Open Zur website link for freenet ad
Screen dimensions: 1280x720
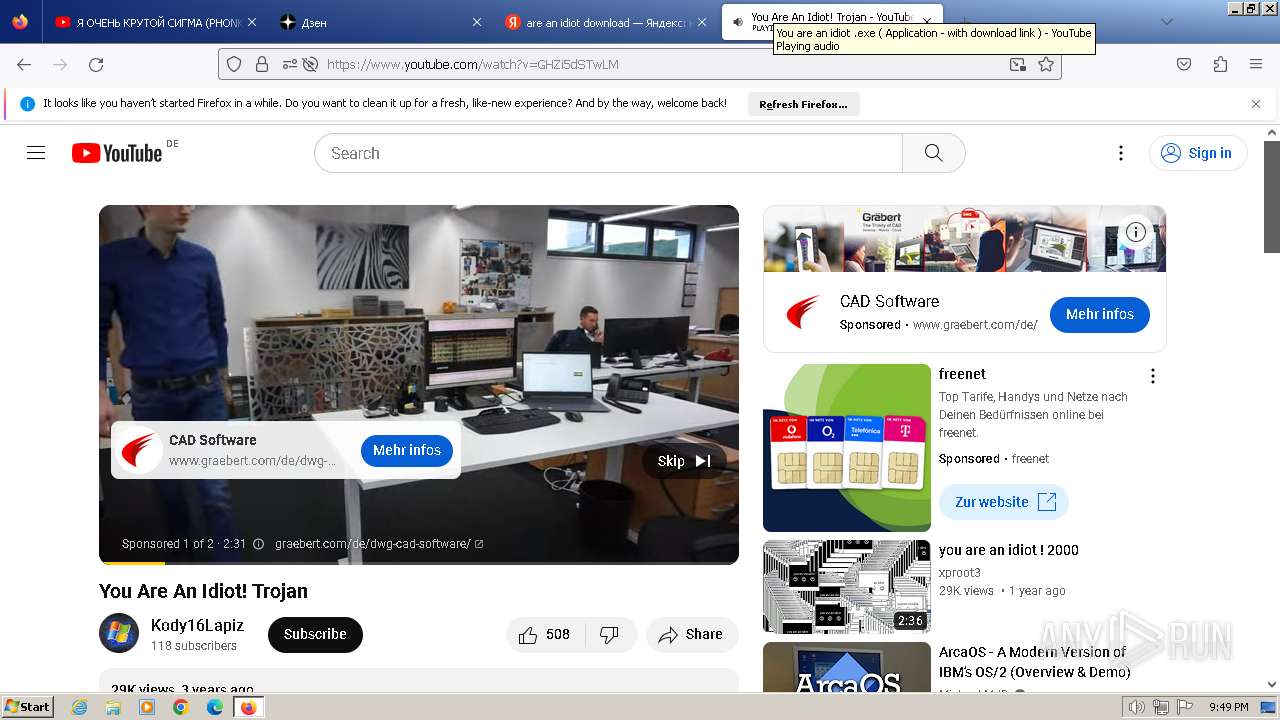1004,502
